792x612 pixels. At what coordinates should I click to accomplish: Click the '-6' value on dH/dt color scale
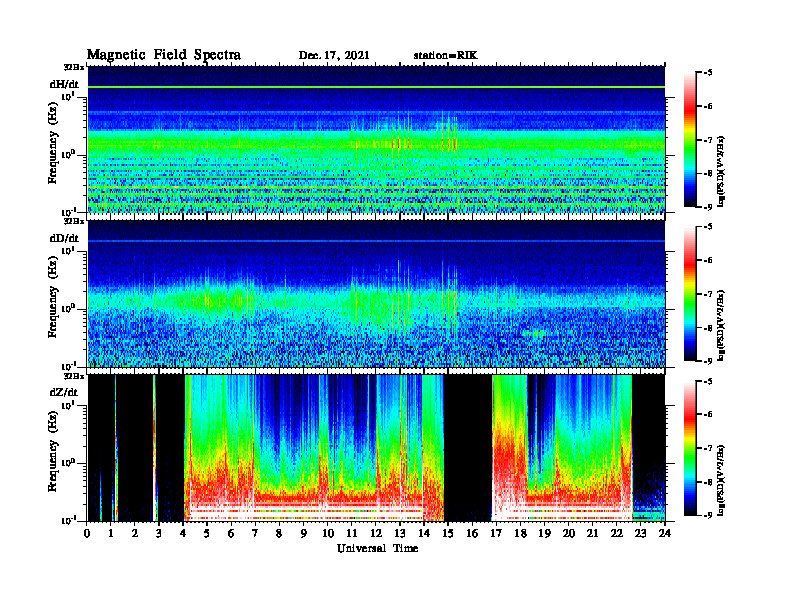coord(708,106)
